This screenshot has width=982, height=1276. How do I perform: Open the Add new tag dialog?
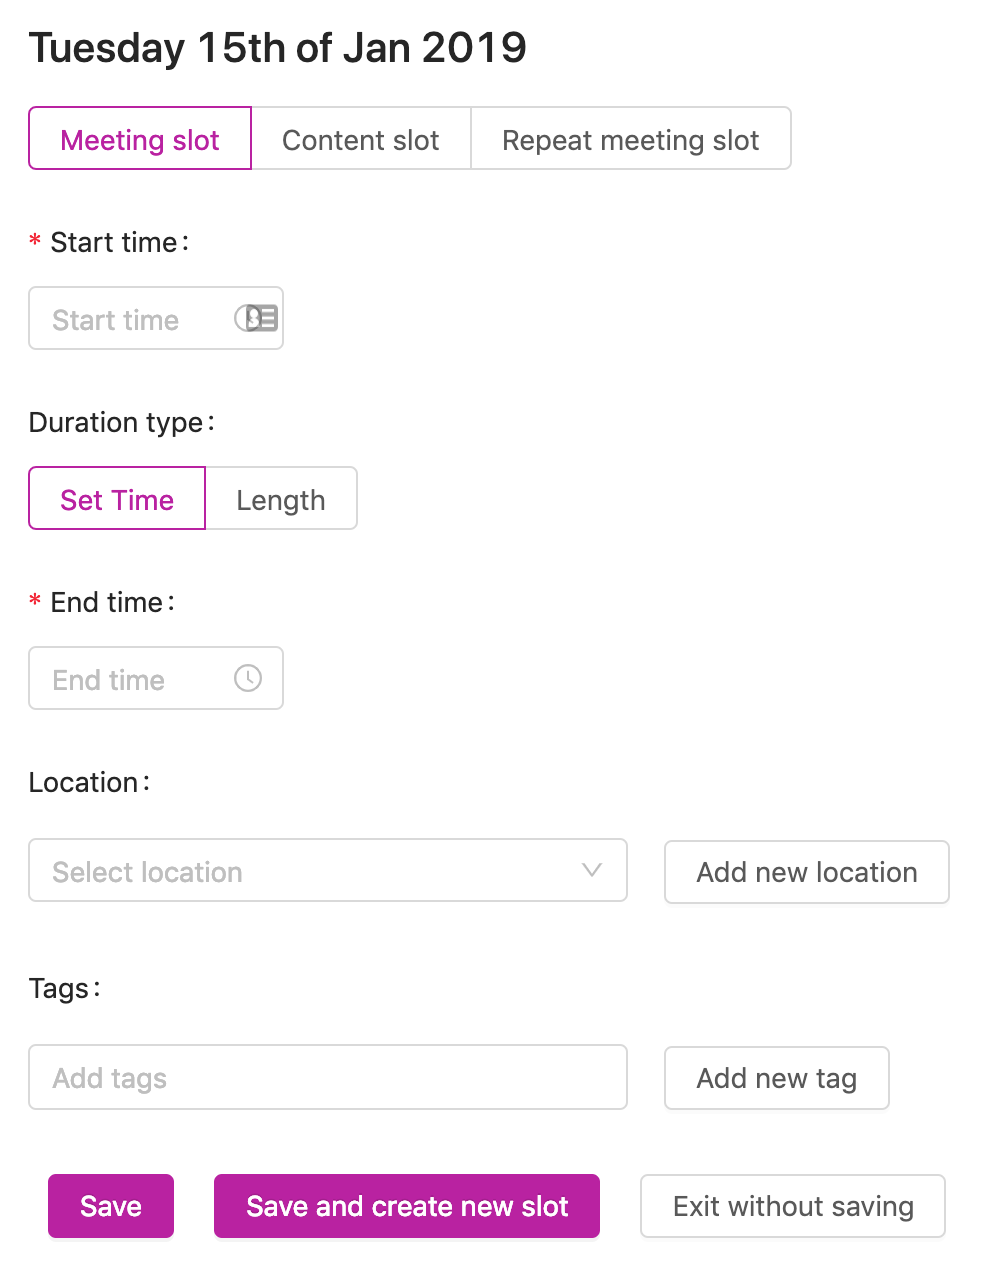point(776,1078)
